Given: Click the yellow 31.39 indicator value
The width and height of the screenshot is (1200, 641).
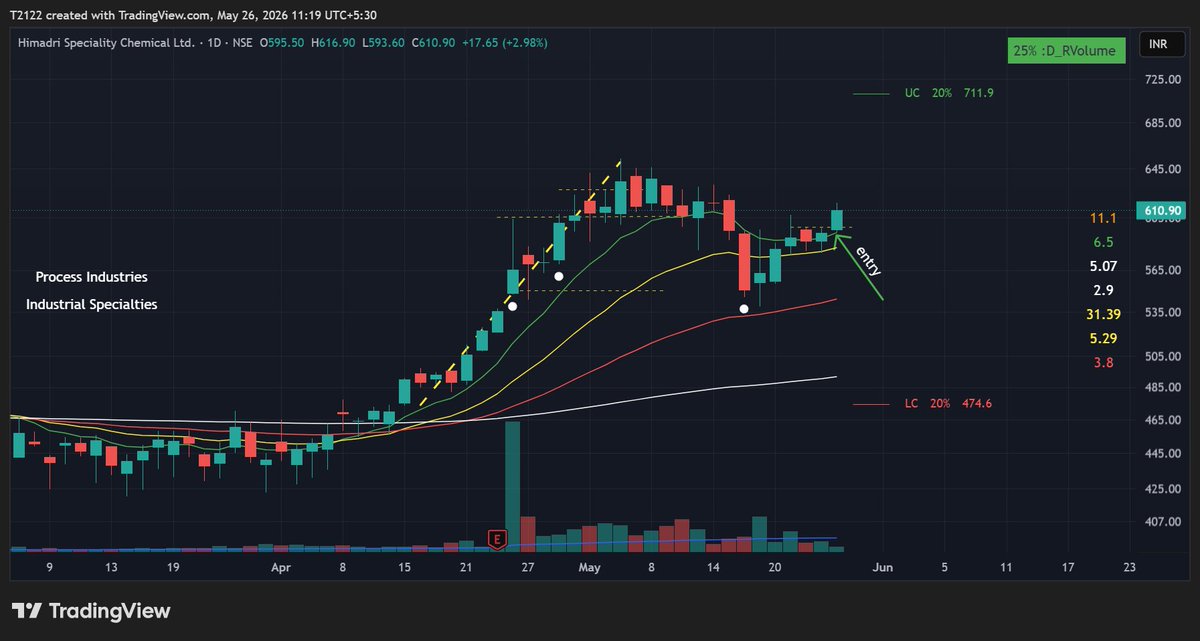Looking at the screenshot, I should (x=1102, y=314).
